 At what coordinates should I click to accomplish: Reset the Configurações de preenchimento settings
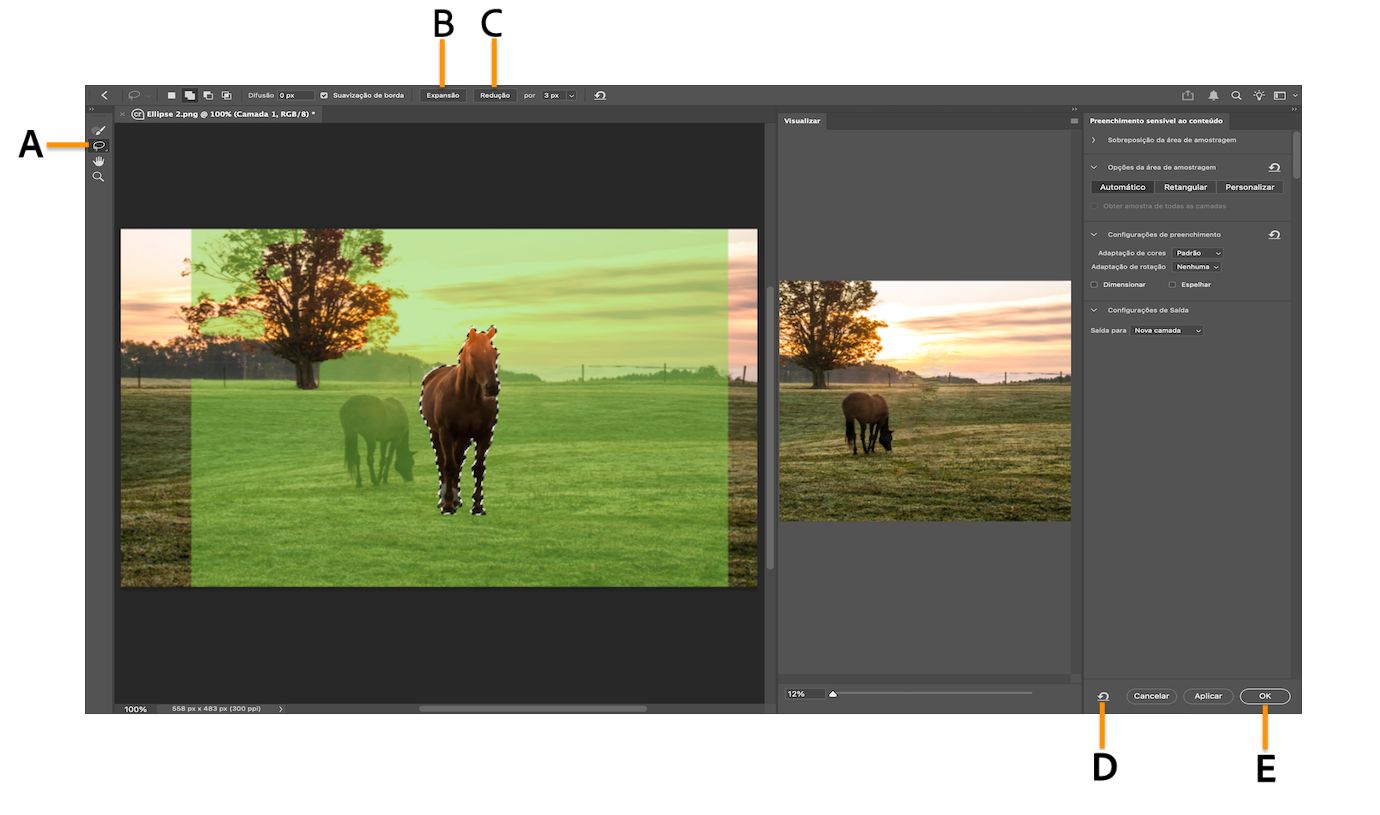pyautogui.click(x=1274, y=234)
